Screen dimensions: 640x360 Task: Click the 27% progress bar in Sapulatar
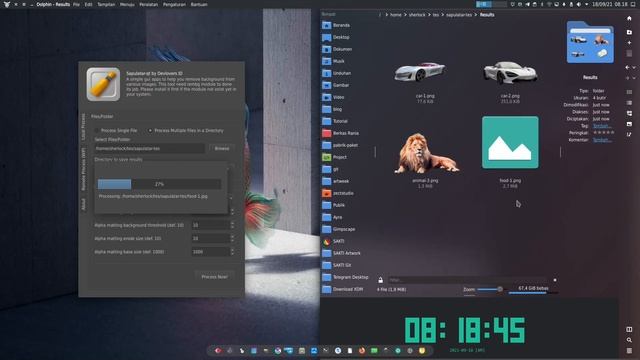(159, 184)
